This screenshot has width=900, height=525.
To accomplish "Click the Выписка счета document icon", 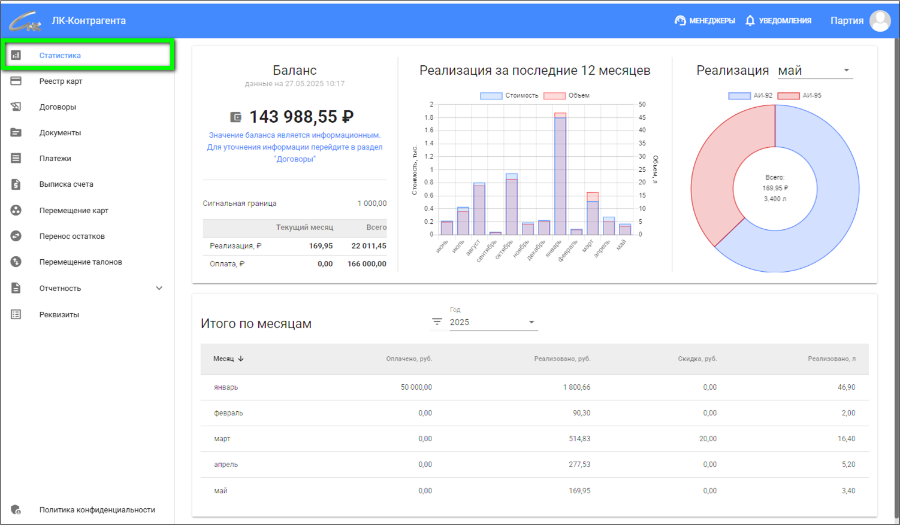I will [x=16, y=184].
